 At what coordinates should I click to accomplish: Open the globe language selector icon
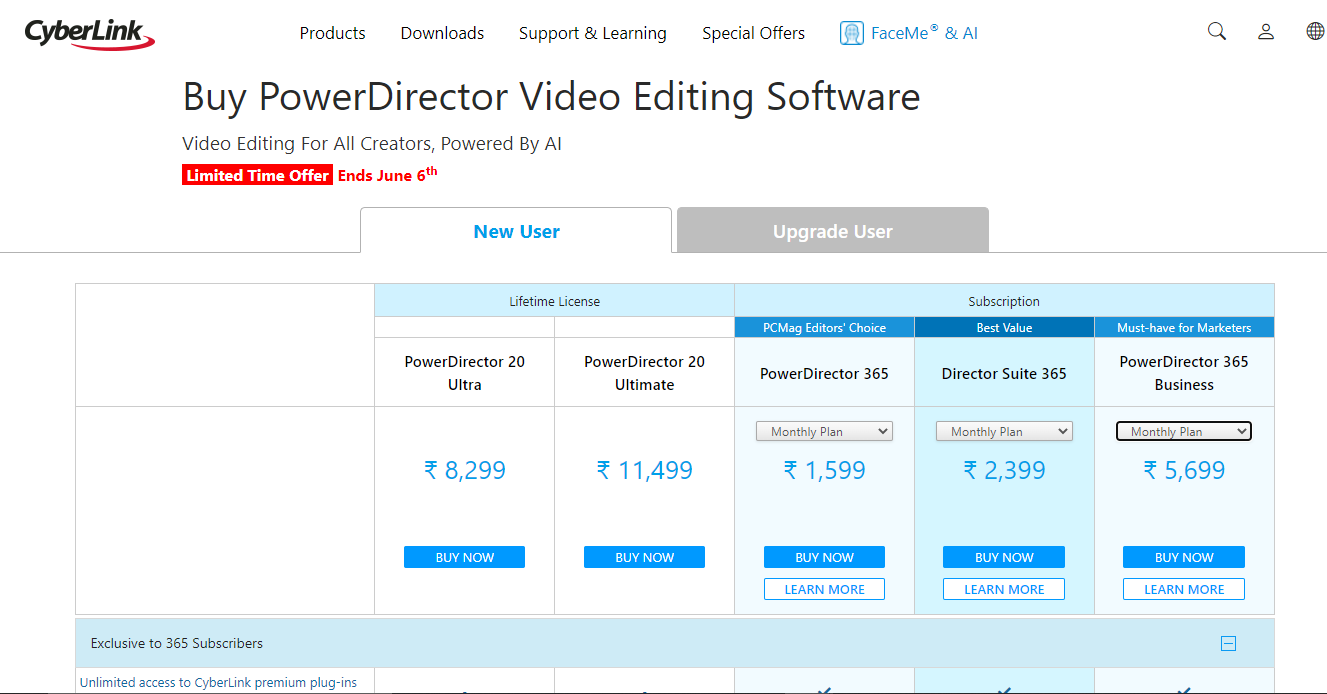[x=1315, y=32]
